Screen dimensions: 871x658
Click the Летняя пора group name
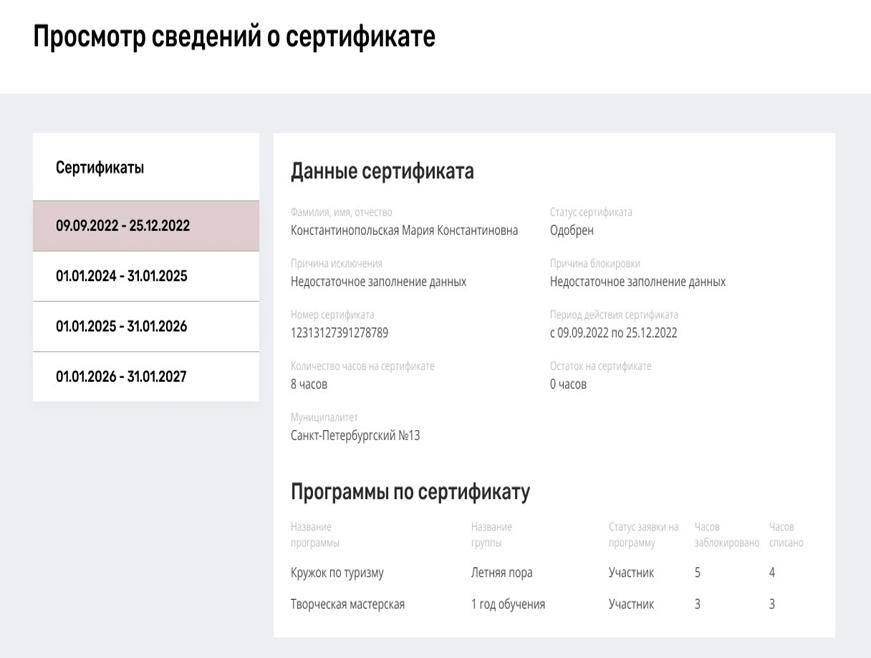point(502,572)
